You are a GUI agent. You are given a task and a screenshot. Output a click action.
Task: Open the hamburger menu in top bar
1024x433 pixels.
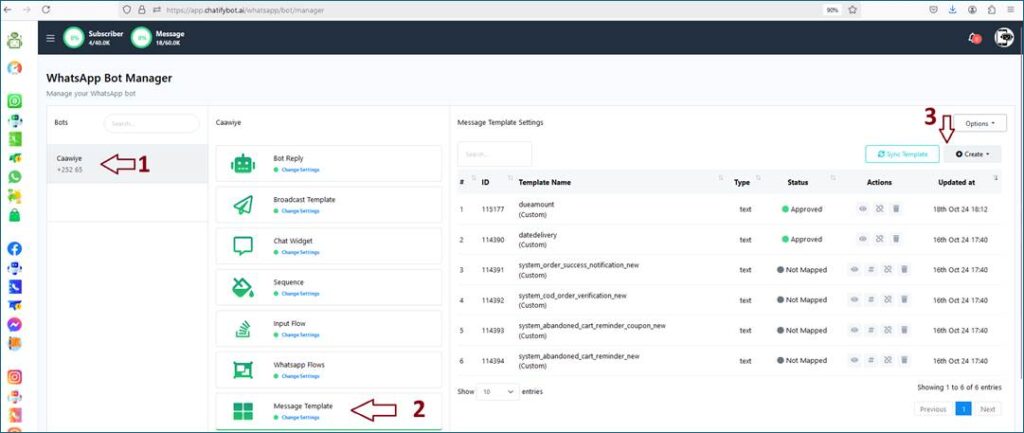pyautogui.click(x=51, y=38)
